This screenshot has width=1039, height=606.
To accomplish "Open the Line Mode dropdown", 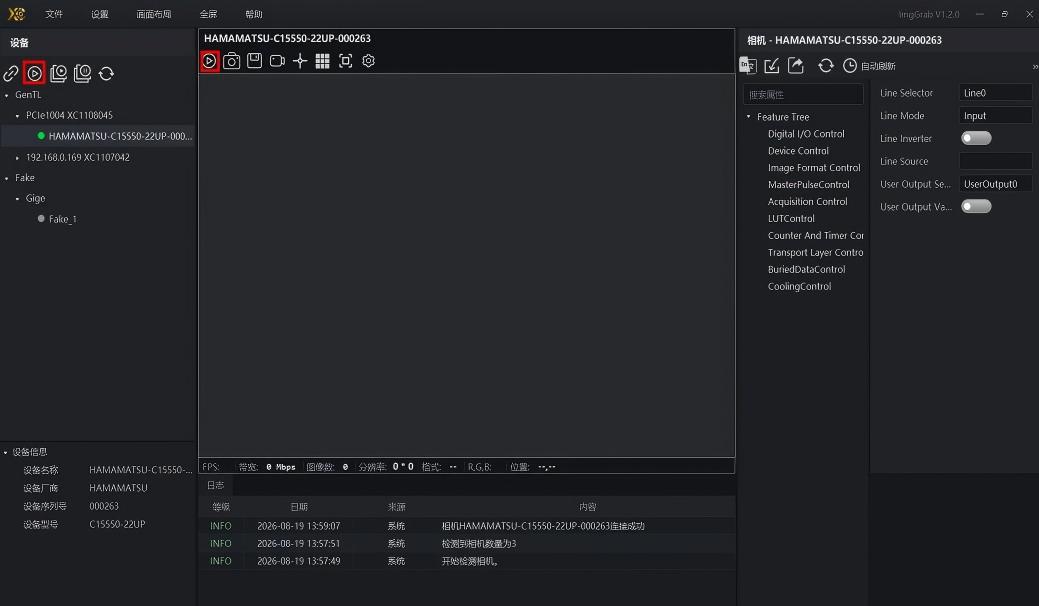I will [x=995, y=115].
